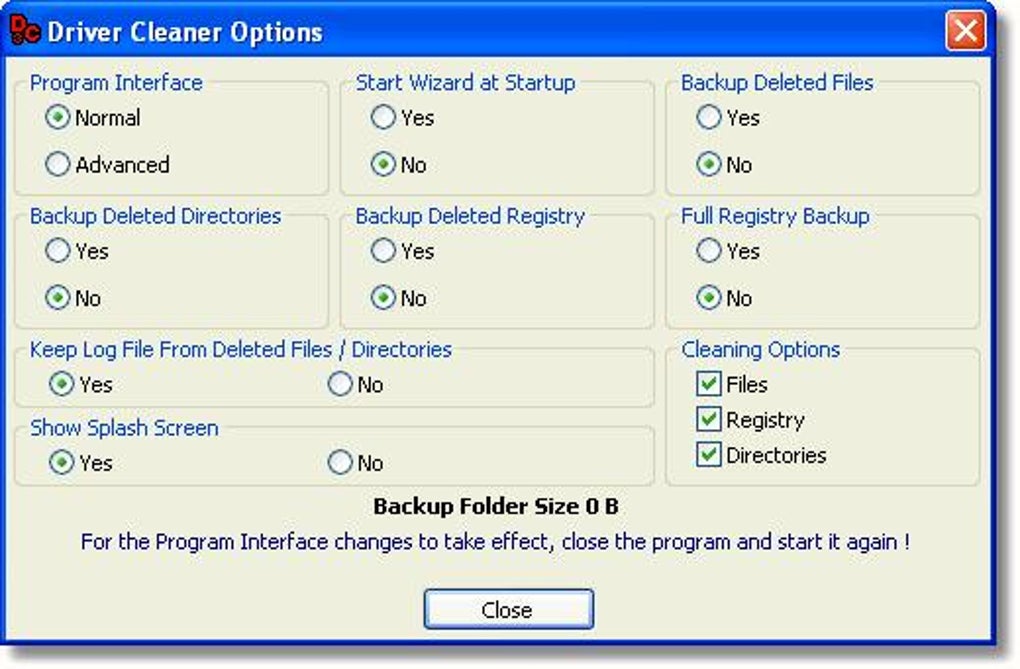The height and width of the screenshot is (669, 1020).
Task: Click the Close button
Action: pos(508,609)
